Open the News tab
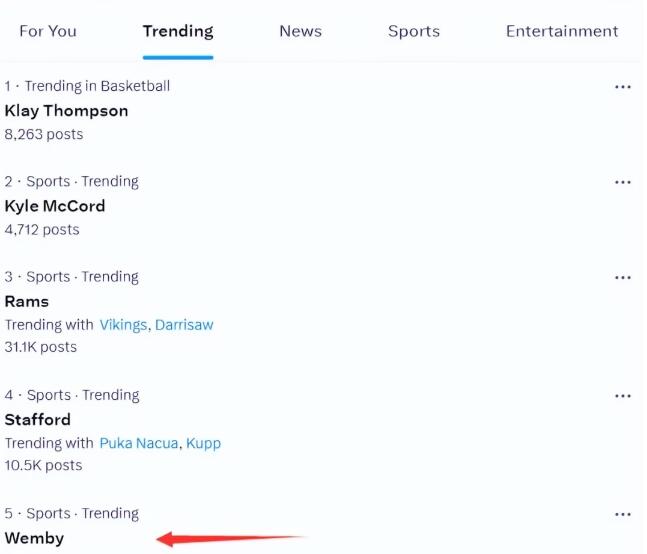The image size is (647, 554). point(301,31)
